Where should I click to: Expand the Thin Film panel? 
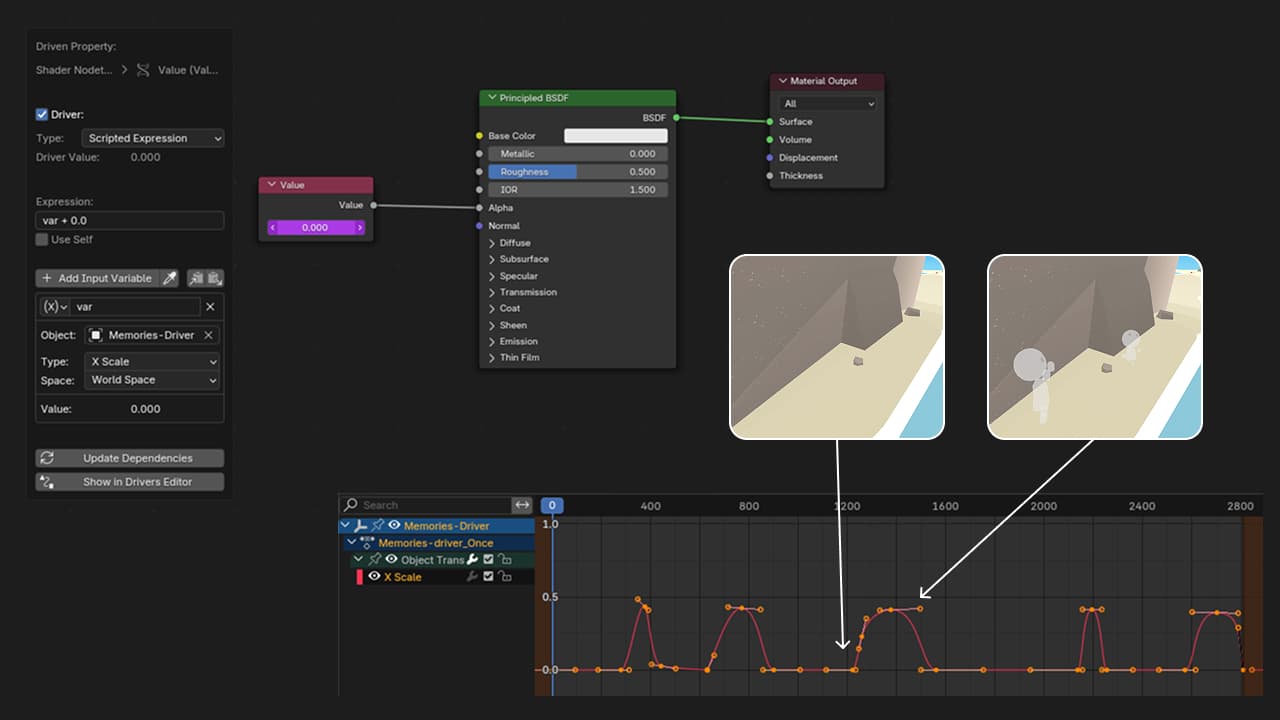pyautogui.click(x=492, y=357)
